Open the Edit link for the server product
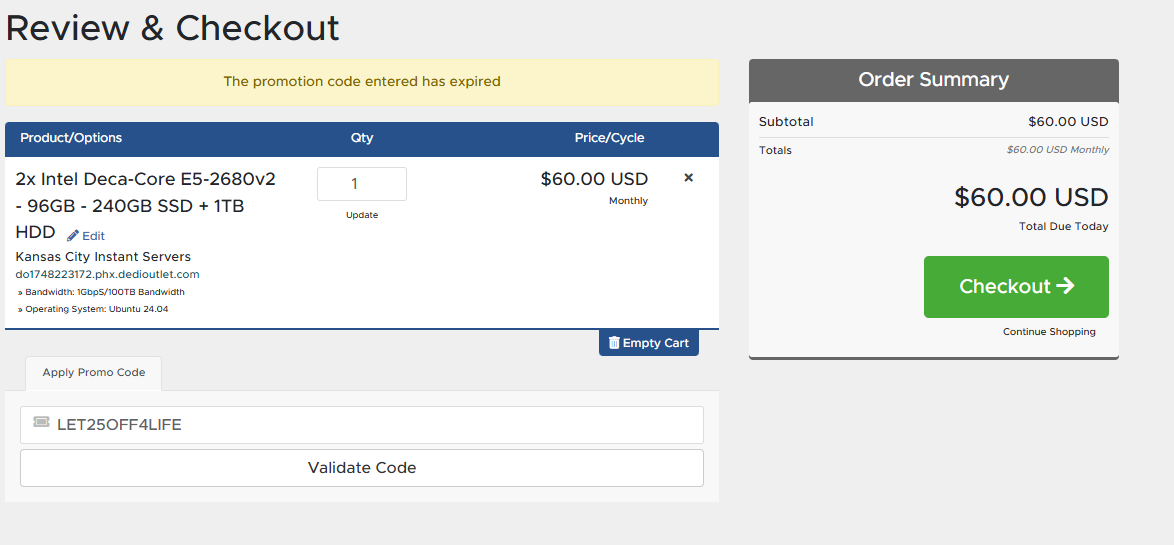 point(86,236)
